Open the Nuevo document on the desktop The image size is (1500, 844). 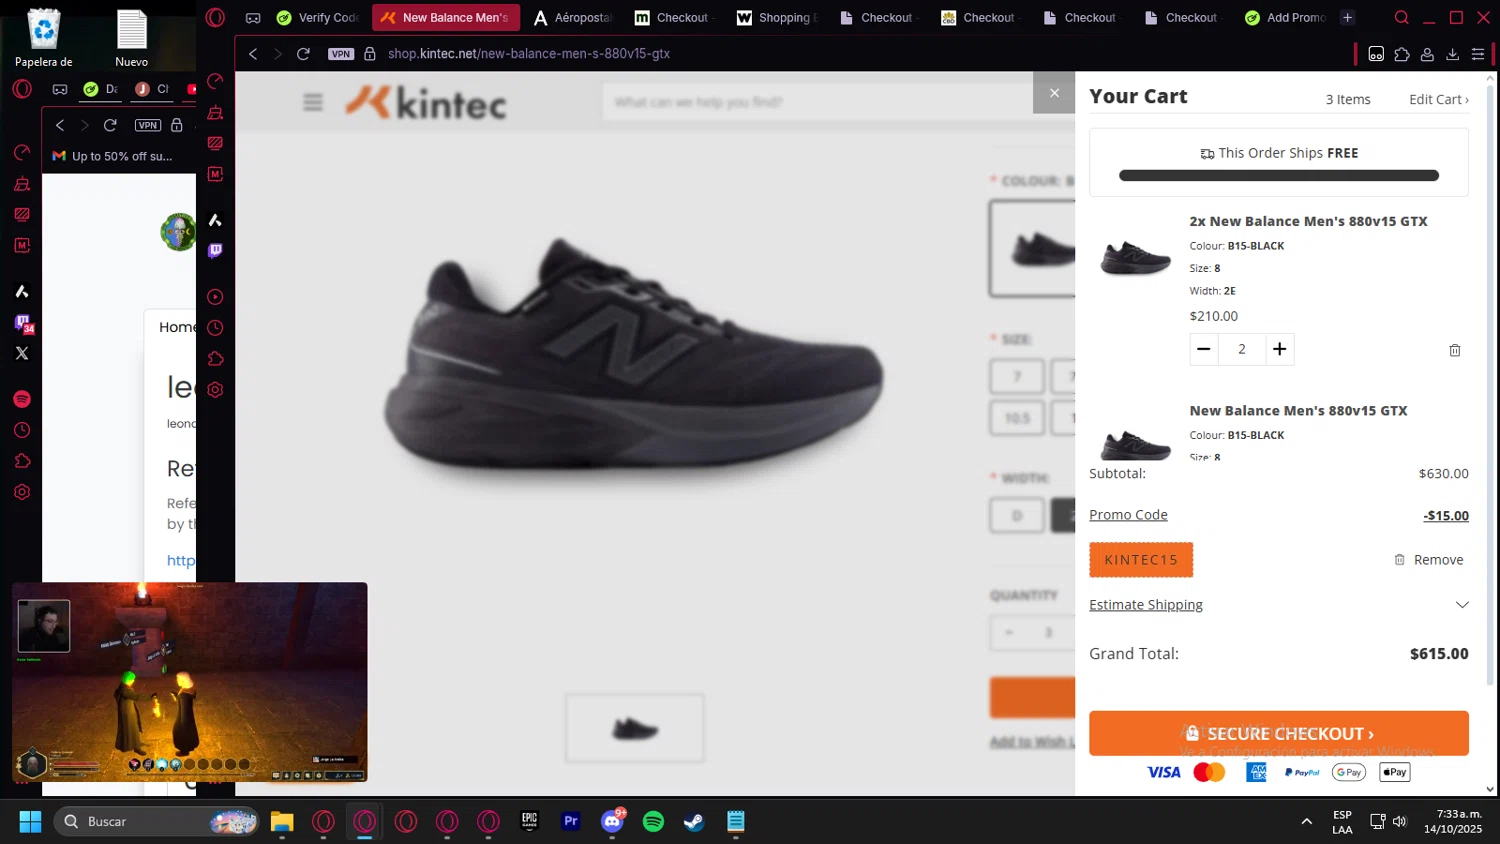132,38
